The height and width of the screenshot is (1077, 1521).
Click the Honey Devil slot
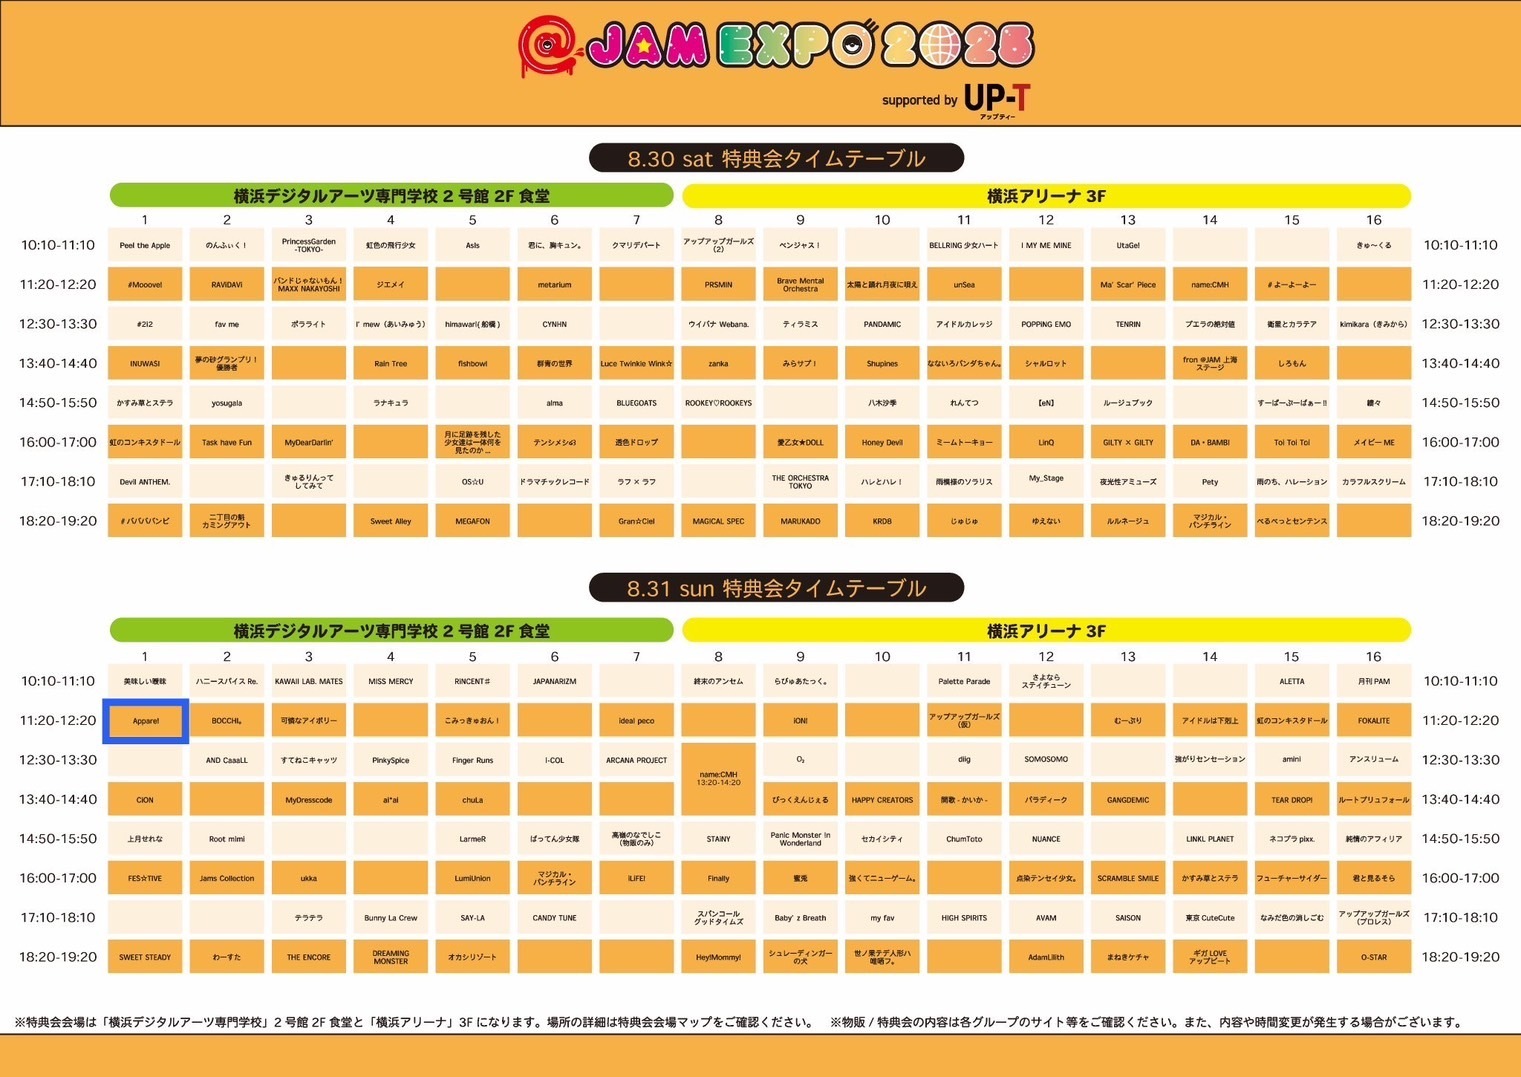click(x=883, y=442)
